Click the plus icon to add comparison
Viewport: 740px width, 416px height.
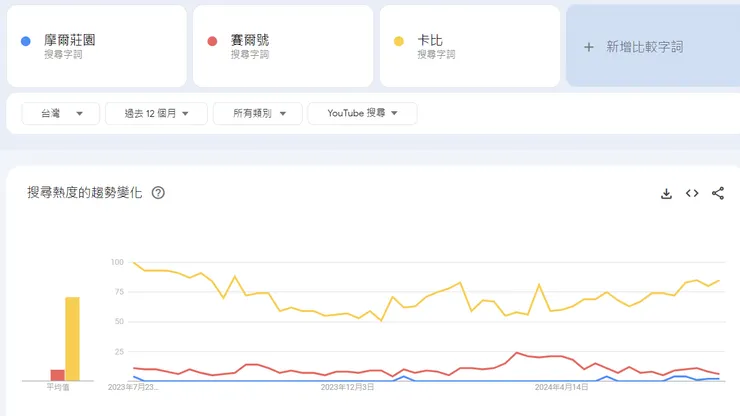[588, 47]
